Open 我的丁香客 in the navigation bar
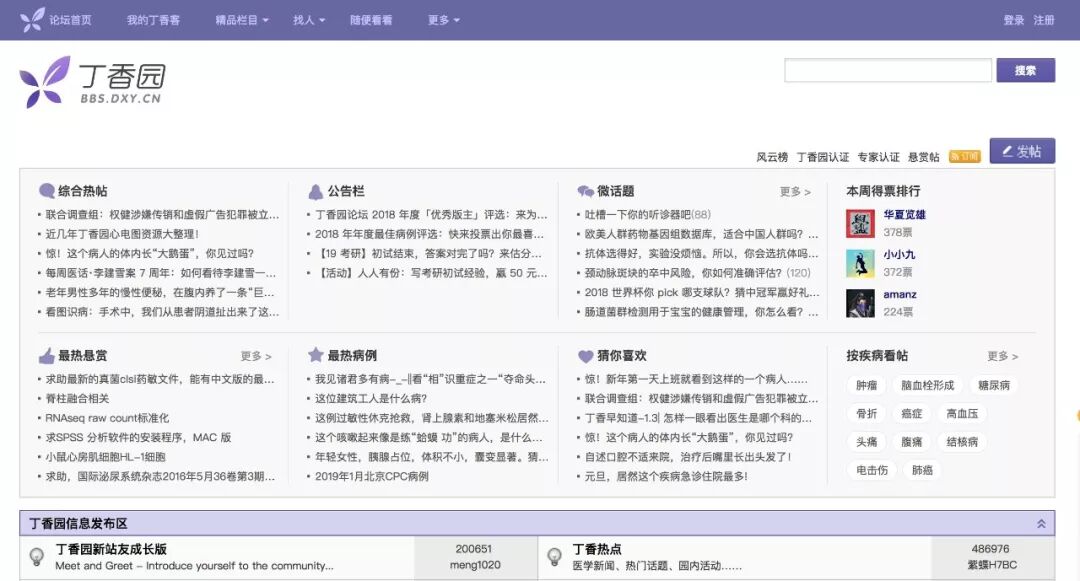Image resolution: width=1080 pixels, height=581 pixels. pyautogui.click(x=153, y=20)
